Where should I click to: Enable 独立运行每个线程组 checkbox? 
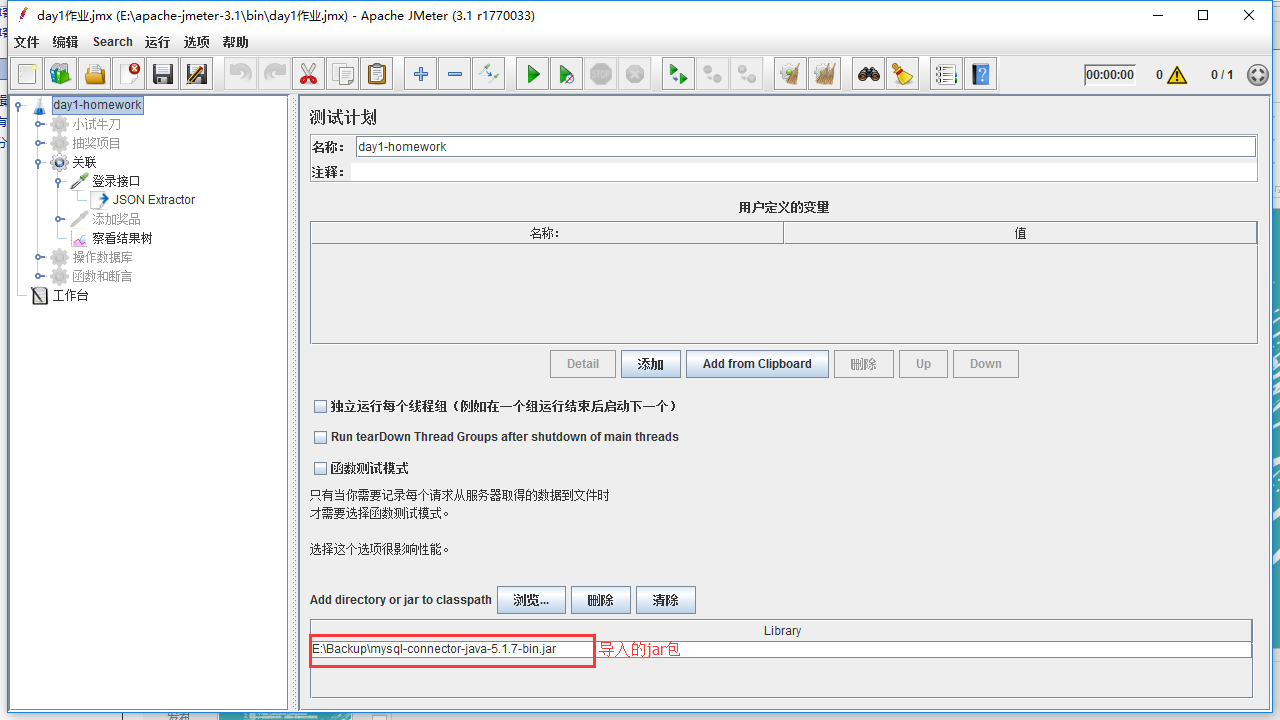pos(321,407)
